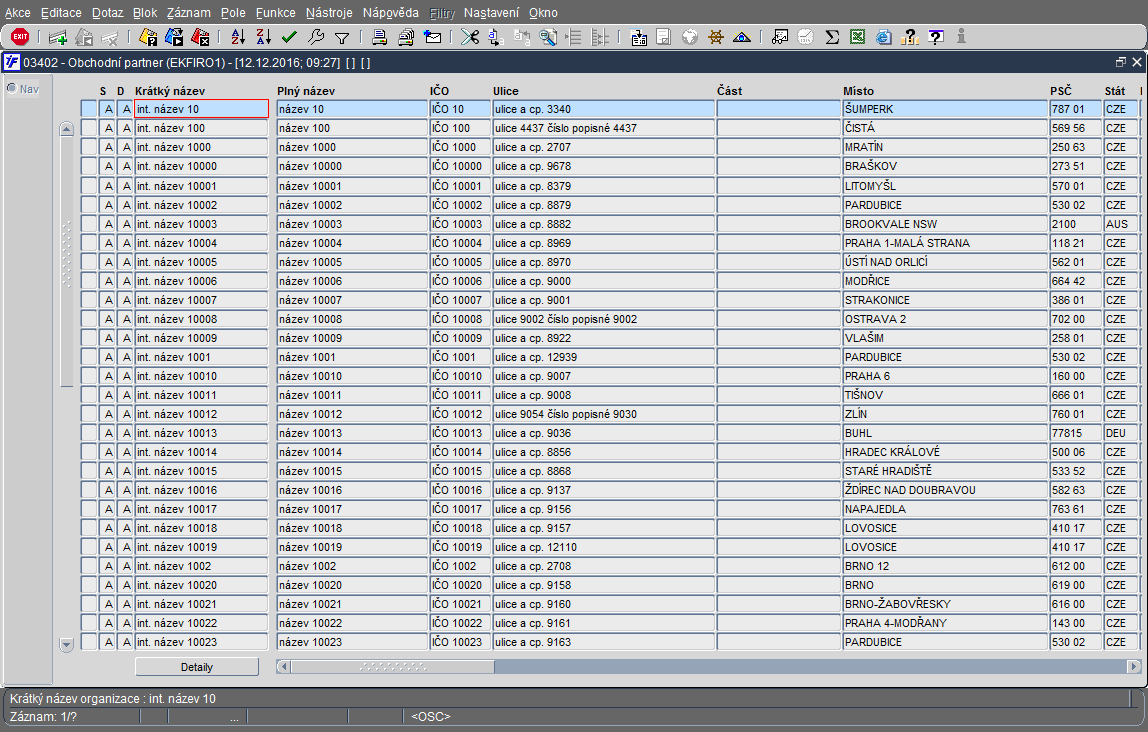Click the PSČ cell '787 01'
This screenshot has height=732, width=1148.
[x=1076, y=109]
